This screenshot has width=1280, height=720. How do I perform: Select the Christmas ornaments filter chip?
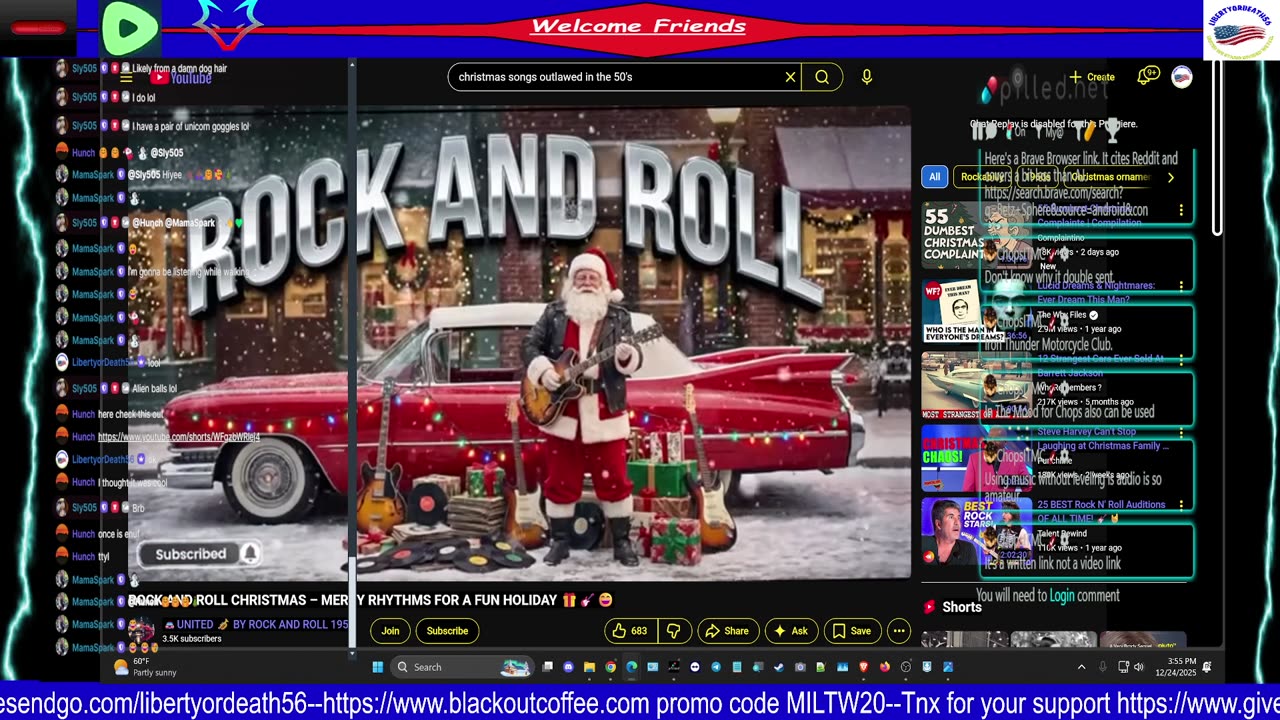1110,177
